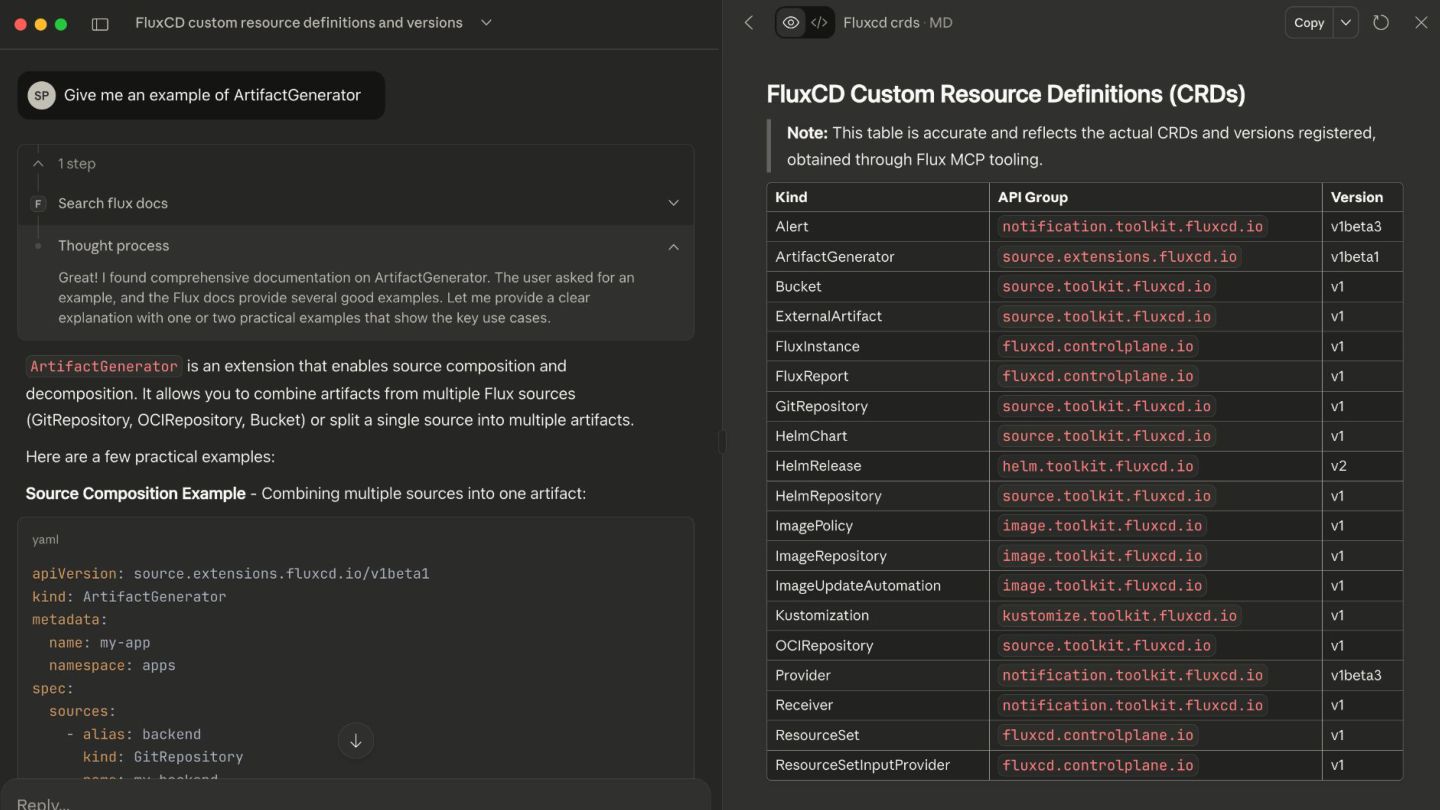Screen dimensions: 1440x810
Task: Switch to preview eye view
Action: pyautogui.click(x=791, y=23)
